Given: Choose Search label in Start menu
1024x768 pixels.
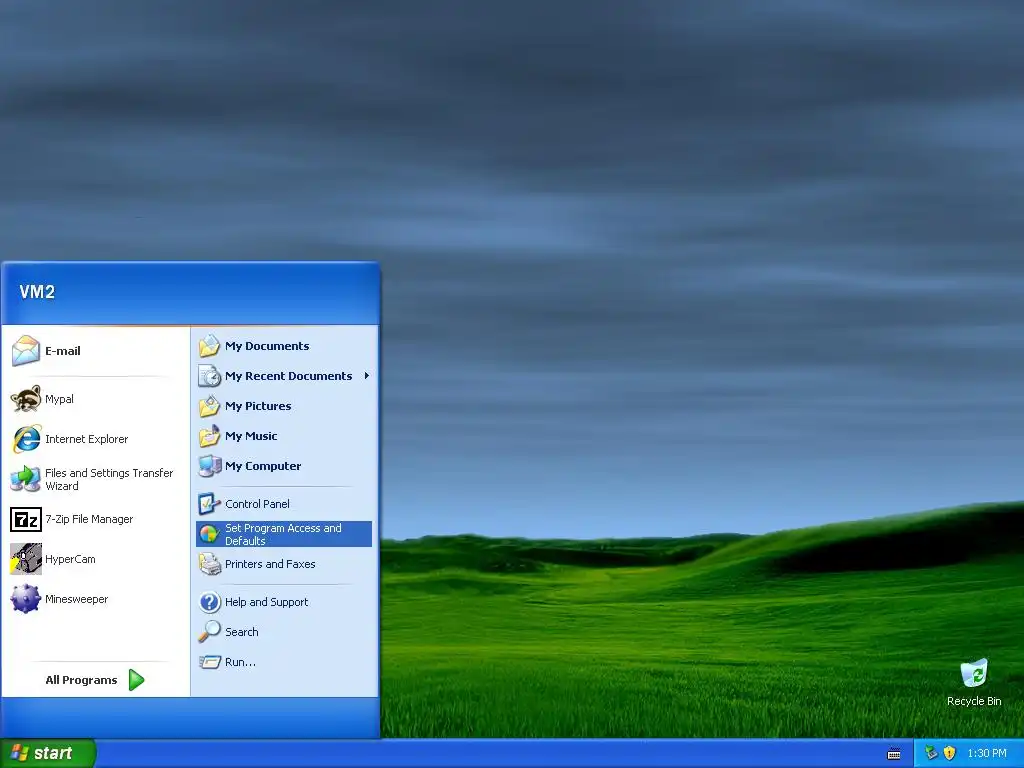Looking at the screenshot, I should pyautogui.click(x=242, y=632).
